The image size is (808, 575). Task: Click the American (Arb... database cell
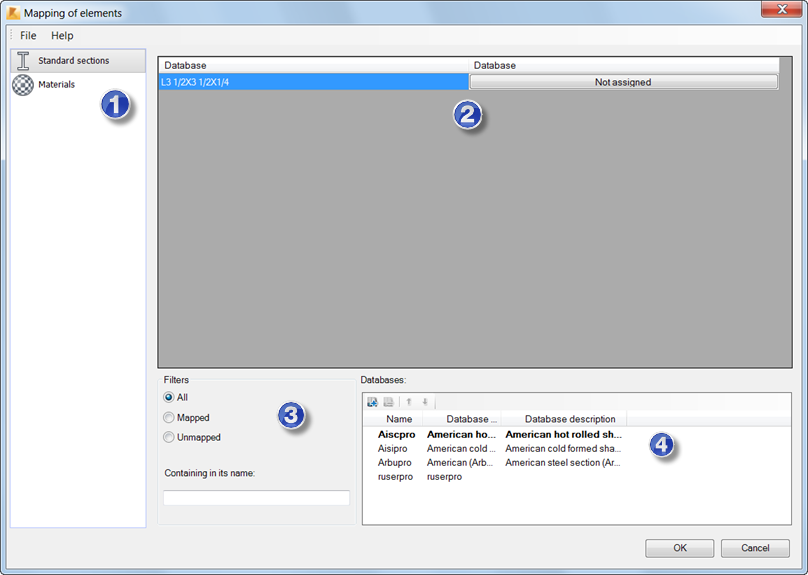click(x=460, y=463)
